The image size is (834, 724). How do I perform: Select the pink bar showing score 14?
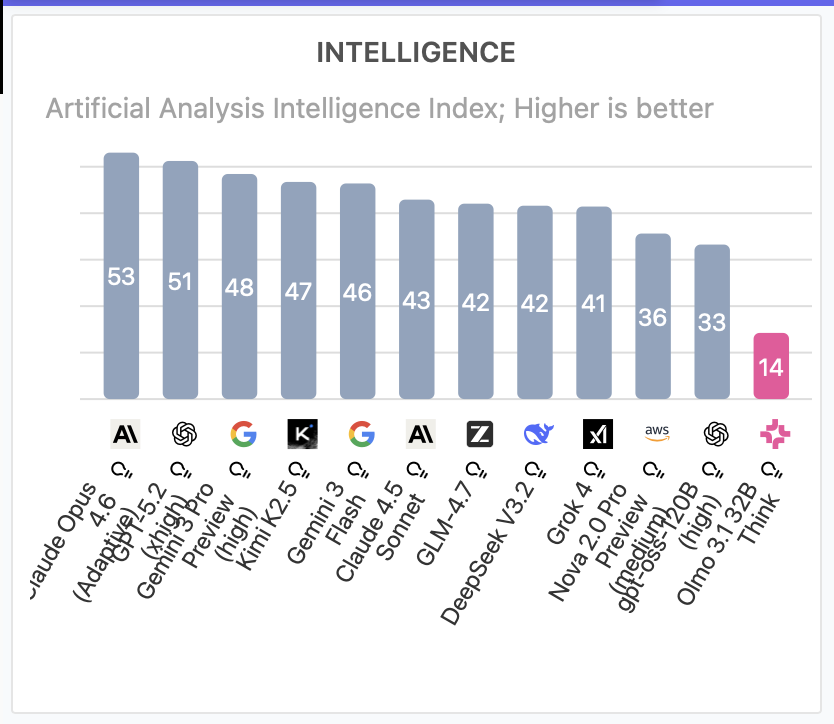pyautogui.click(x=771, y=366)
